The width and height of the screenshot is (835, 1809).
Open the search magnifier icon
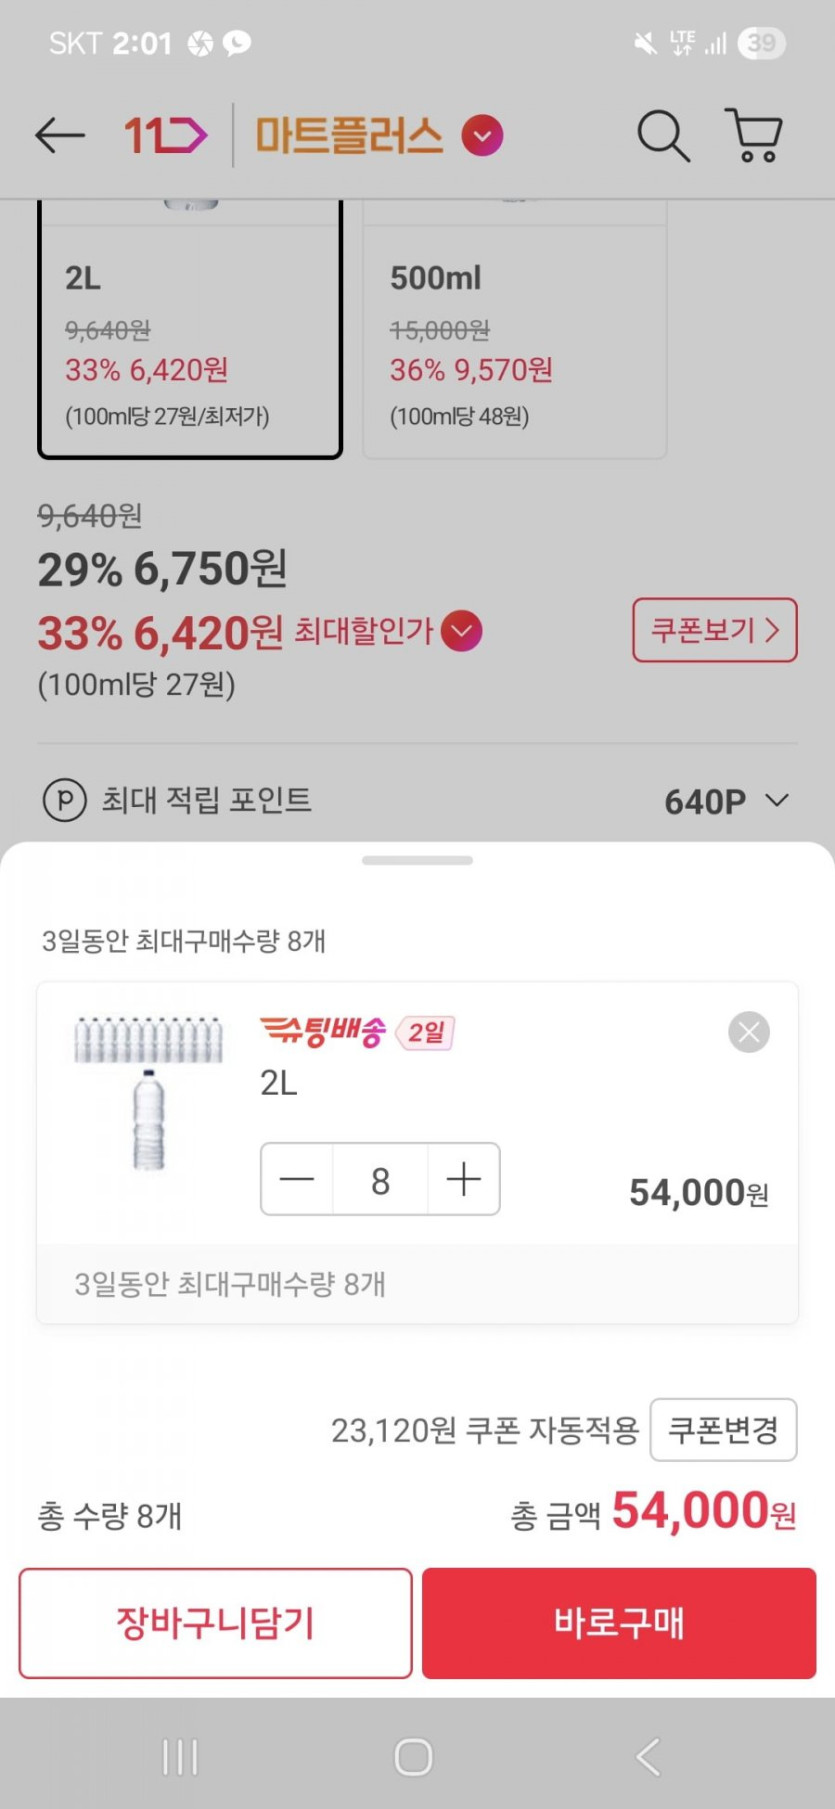coord(663,135)
